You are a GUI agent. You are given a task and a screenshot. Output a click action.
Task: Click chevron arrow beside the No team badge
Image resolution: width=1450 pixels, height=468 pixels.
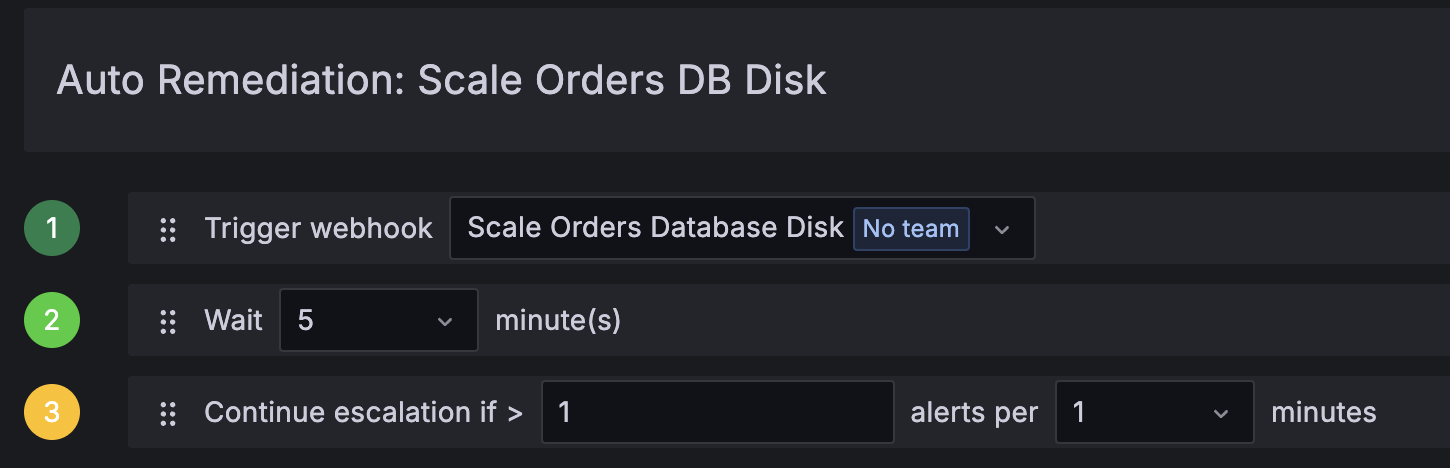[x=1002, y=229]
